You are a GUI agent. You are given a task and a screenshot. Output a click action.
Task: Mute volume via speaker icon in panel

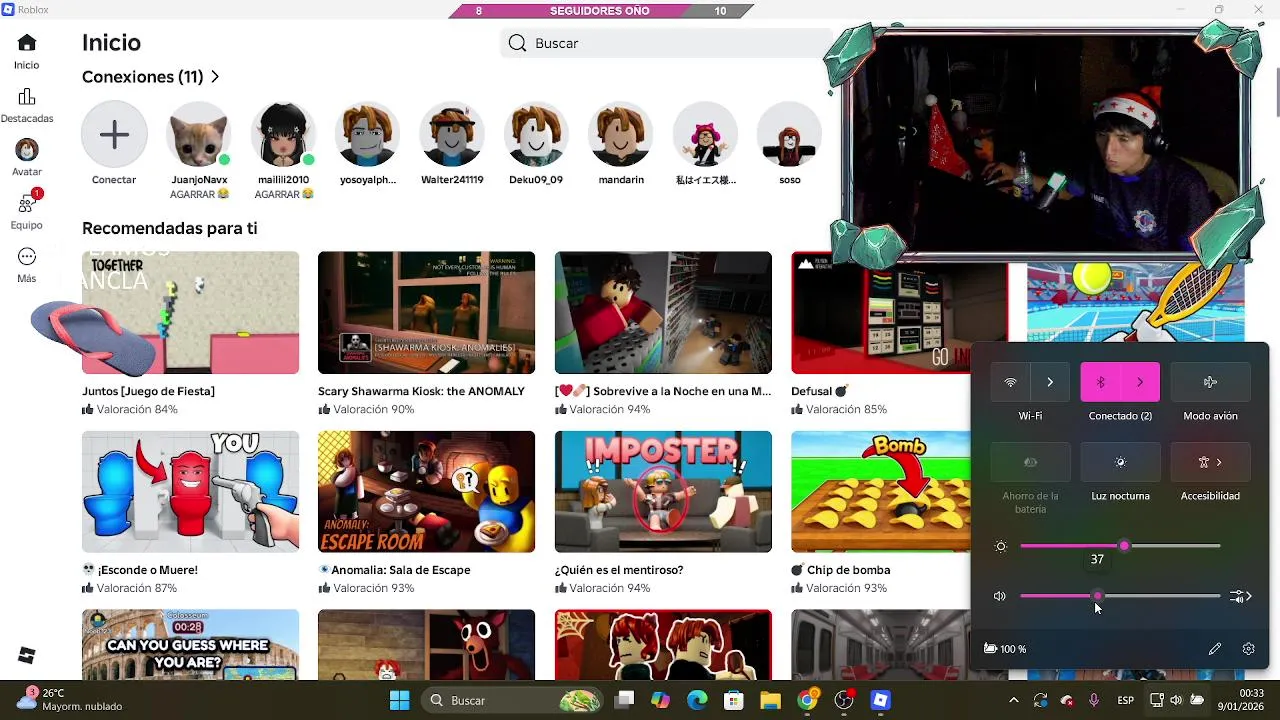(x=1000, y=596)
